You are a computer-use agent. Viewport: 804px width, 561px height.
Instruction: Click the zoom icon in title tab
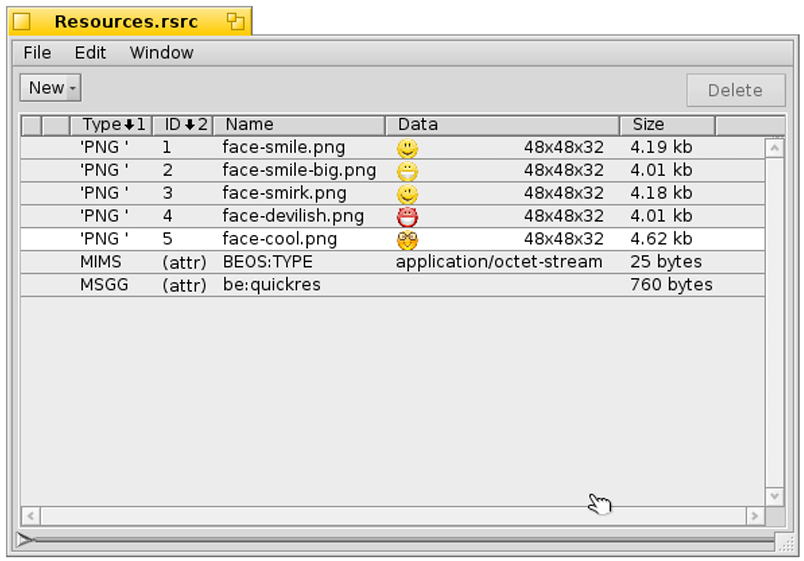[x=235, y=21]
